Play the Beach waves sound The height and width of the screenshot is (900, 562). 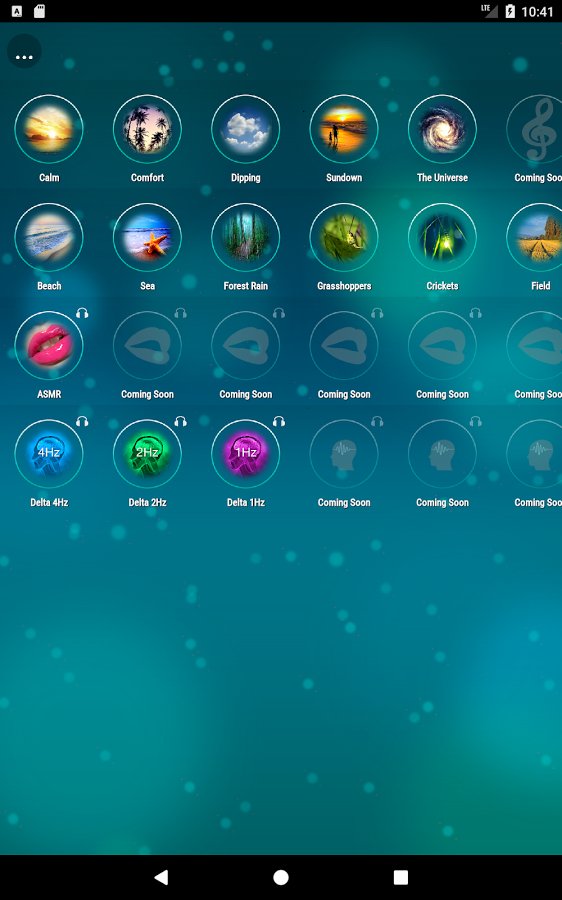pyautogui.click(x=49, y=237)
